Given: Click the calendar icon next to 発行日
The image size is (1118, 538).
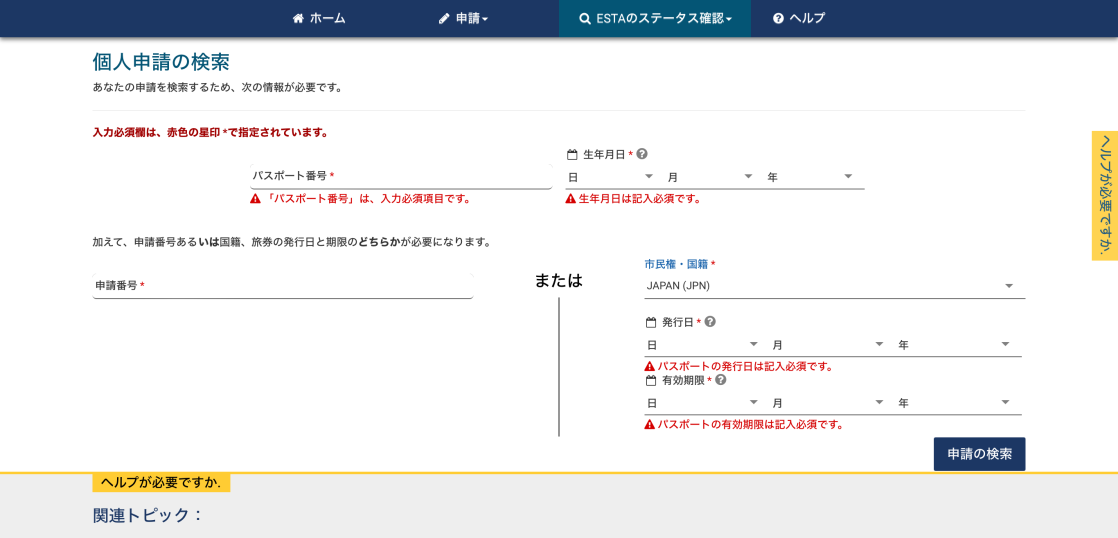Looking at the screenshot, I should 651,323.
